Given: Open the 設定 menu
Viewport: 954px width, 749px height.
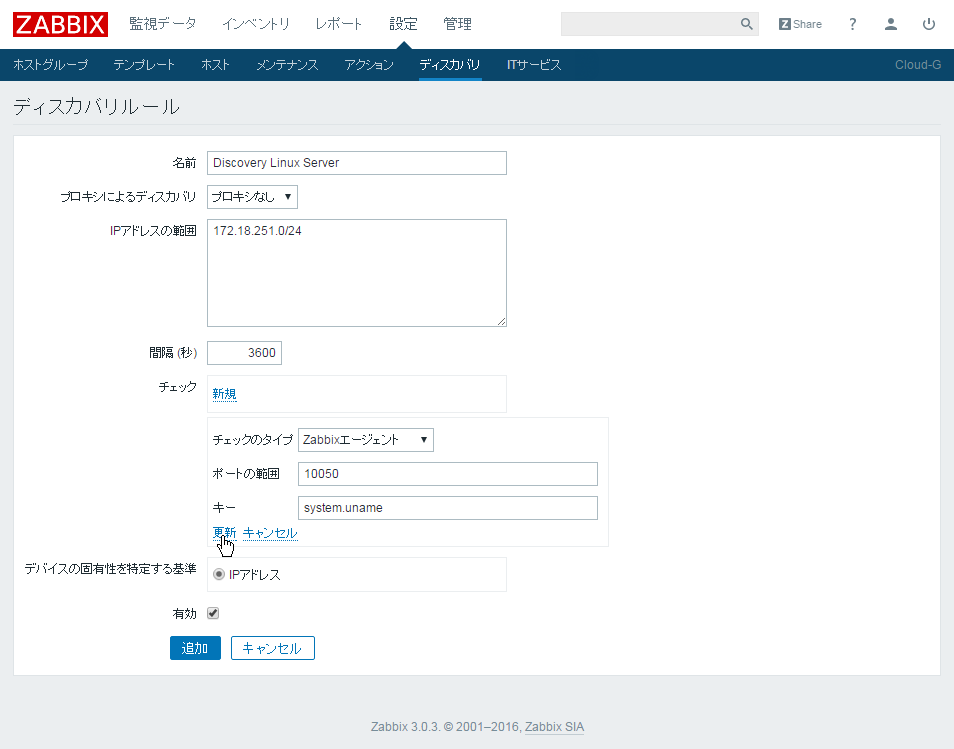Looking at the screenshot, I should click(x=403, y=24).
